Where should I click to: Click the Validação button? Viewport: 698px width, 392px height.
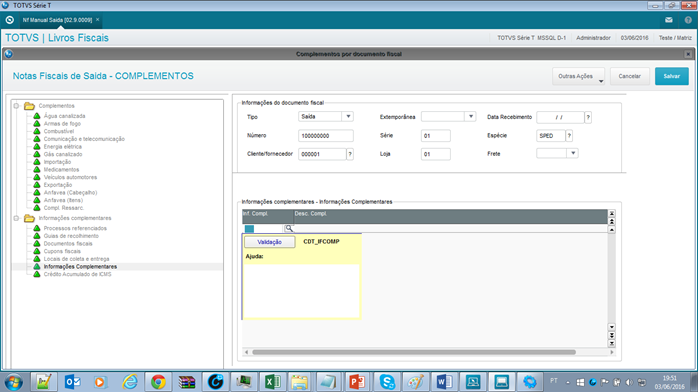269,242
